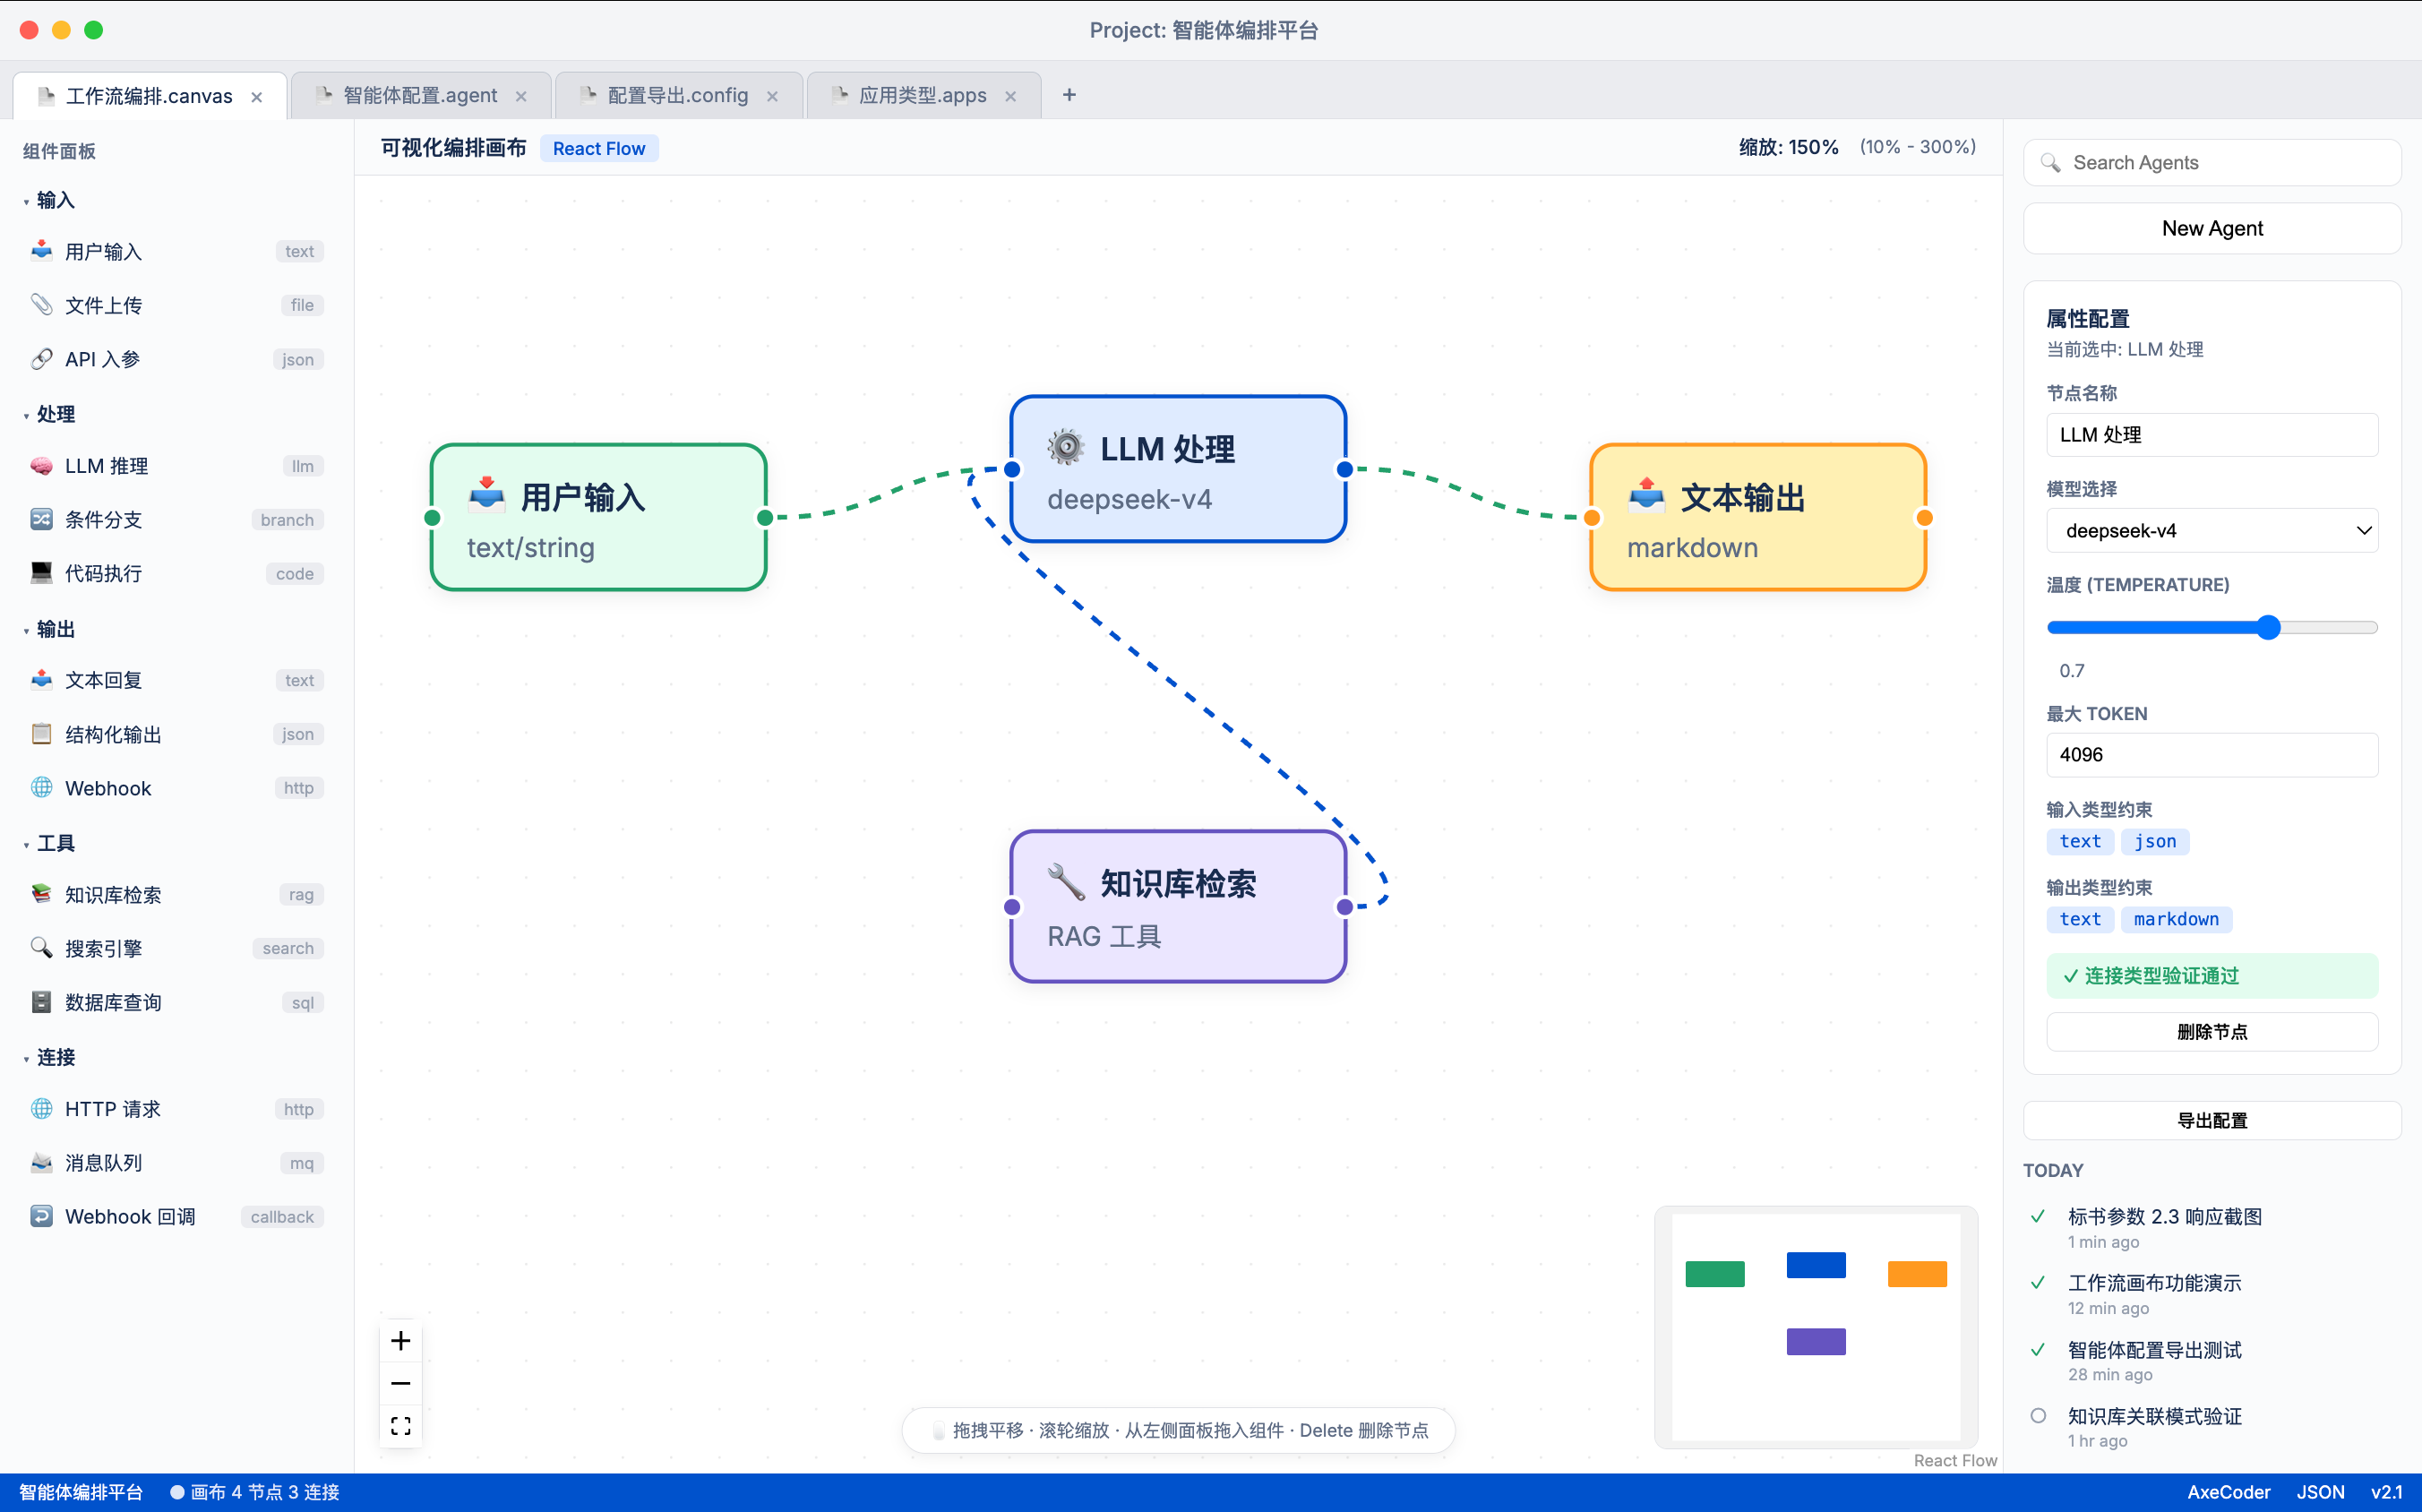Select the 知识库检索 RAG 工具 canvas node
This screenshot has height=1512, width=2422.
[1178, 907]
